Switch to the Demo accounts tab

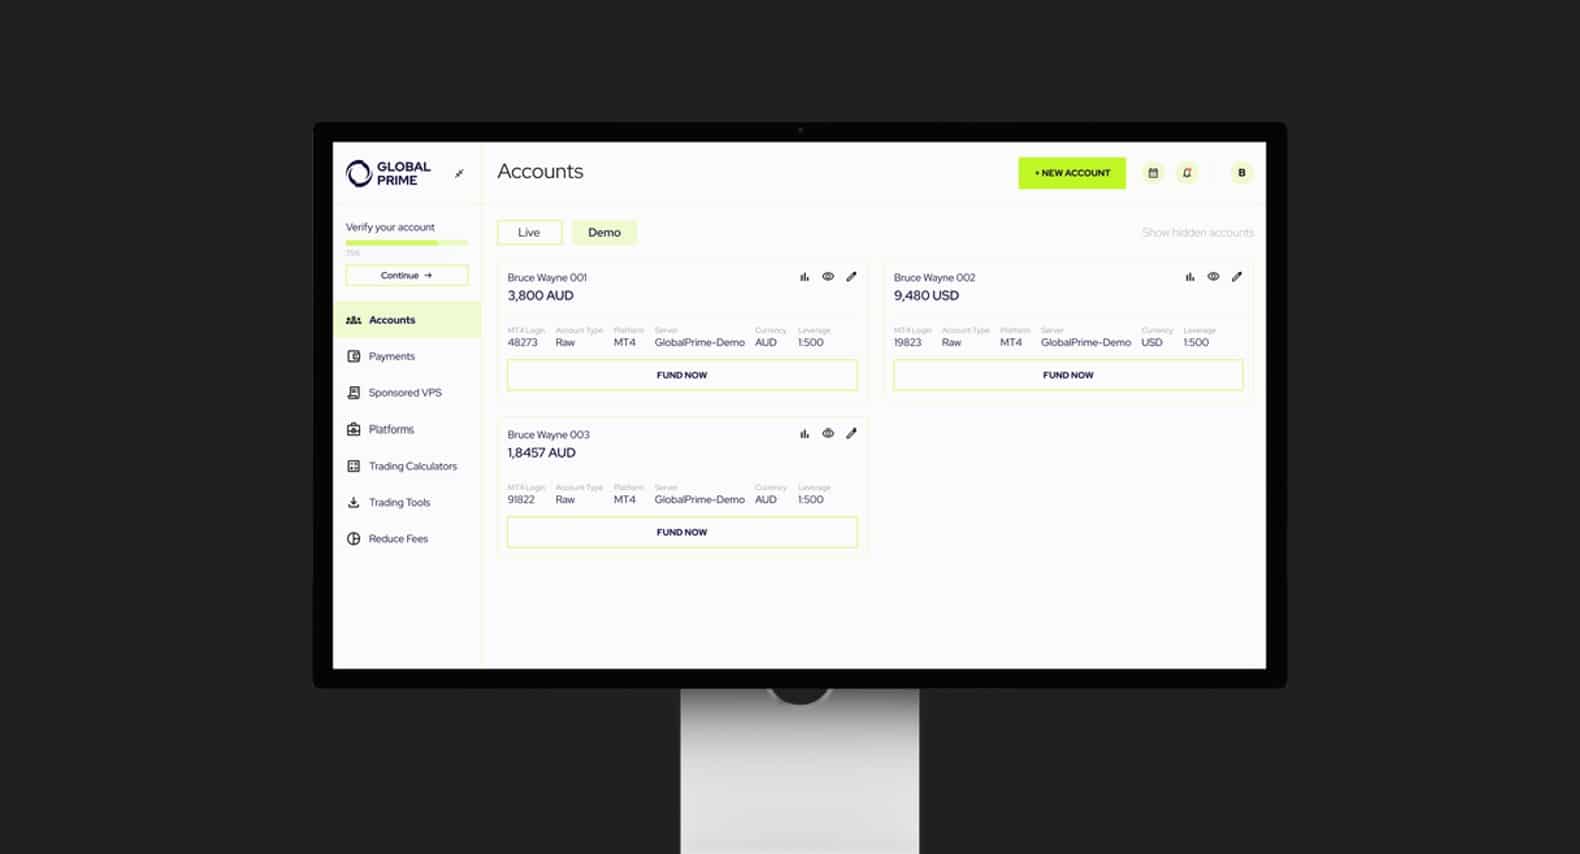[604, 233]
